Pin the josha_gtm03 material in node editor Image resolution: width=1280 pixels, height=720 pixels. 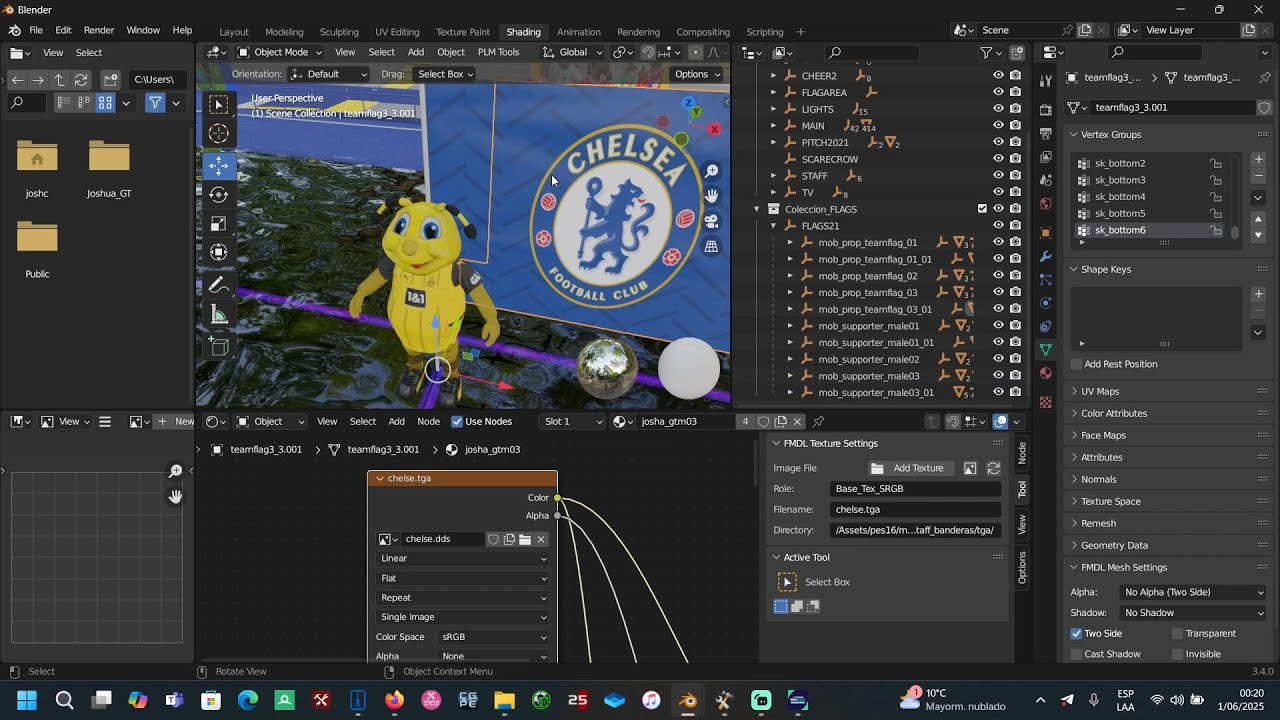819,421
